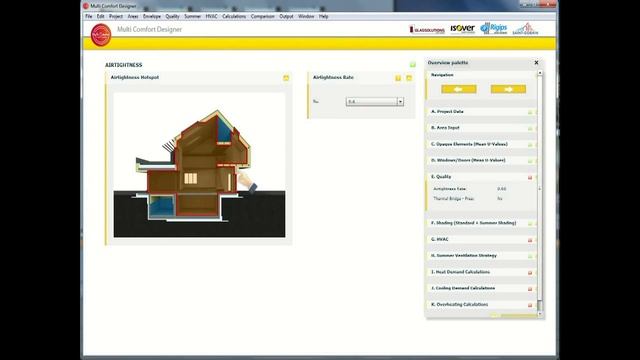Open the Quality menu

pos(172,16)
